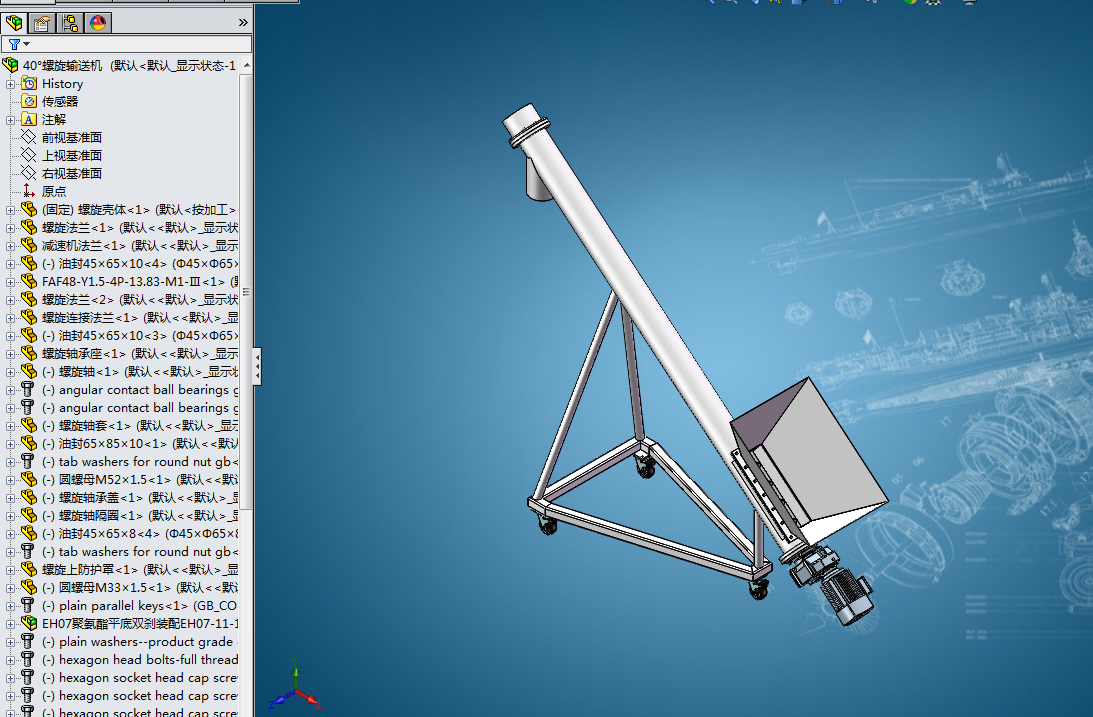The width and height of the screenshot is (1093, 717).
Task: Expand the 注解 annotations node
Action: (x=10, y=121)
